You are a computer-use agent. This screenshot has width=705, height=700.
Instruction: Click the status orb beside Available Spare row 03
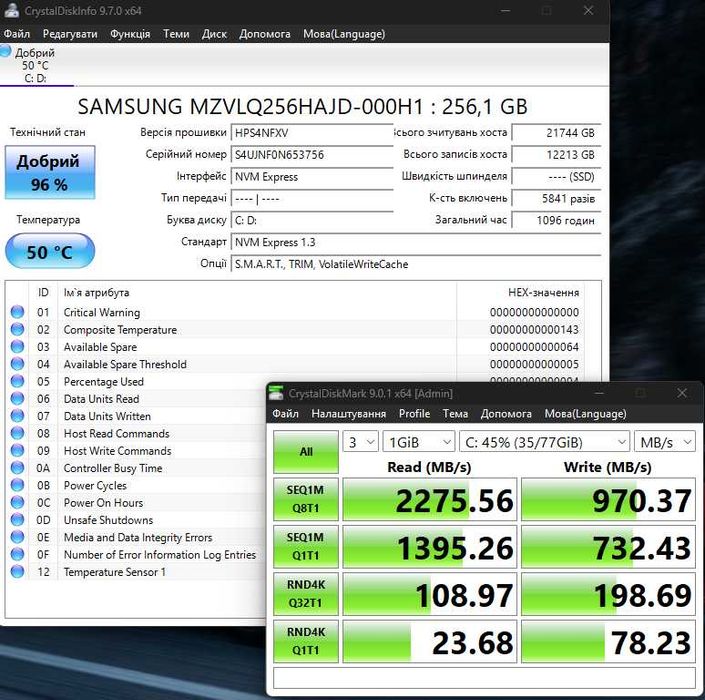[x=17, y=346]
